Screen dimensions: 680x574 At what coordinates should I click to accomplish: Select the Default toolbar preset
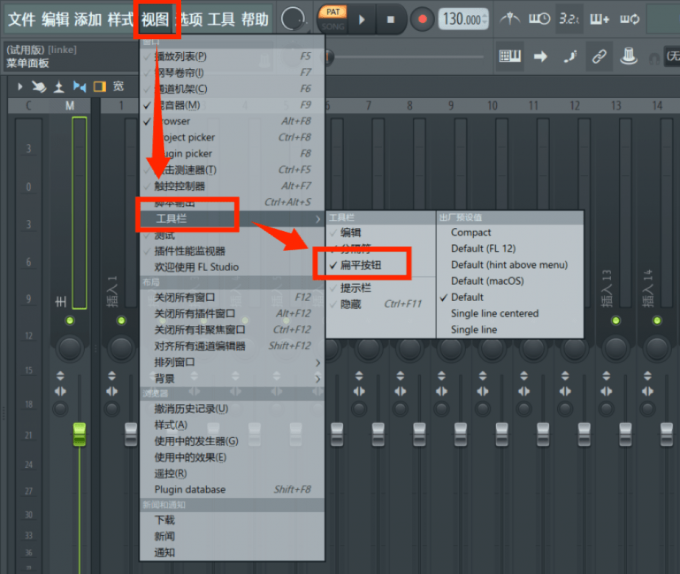coord(467,297)
